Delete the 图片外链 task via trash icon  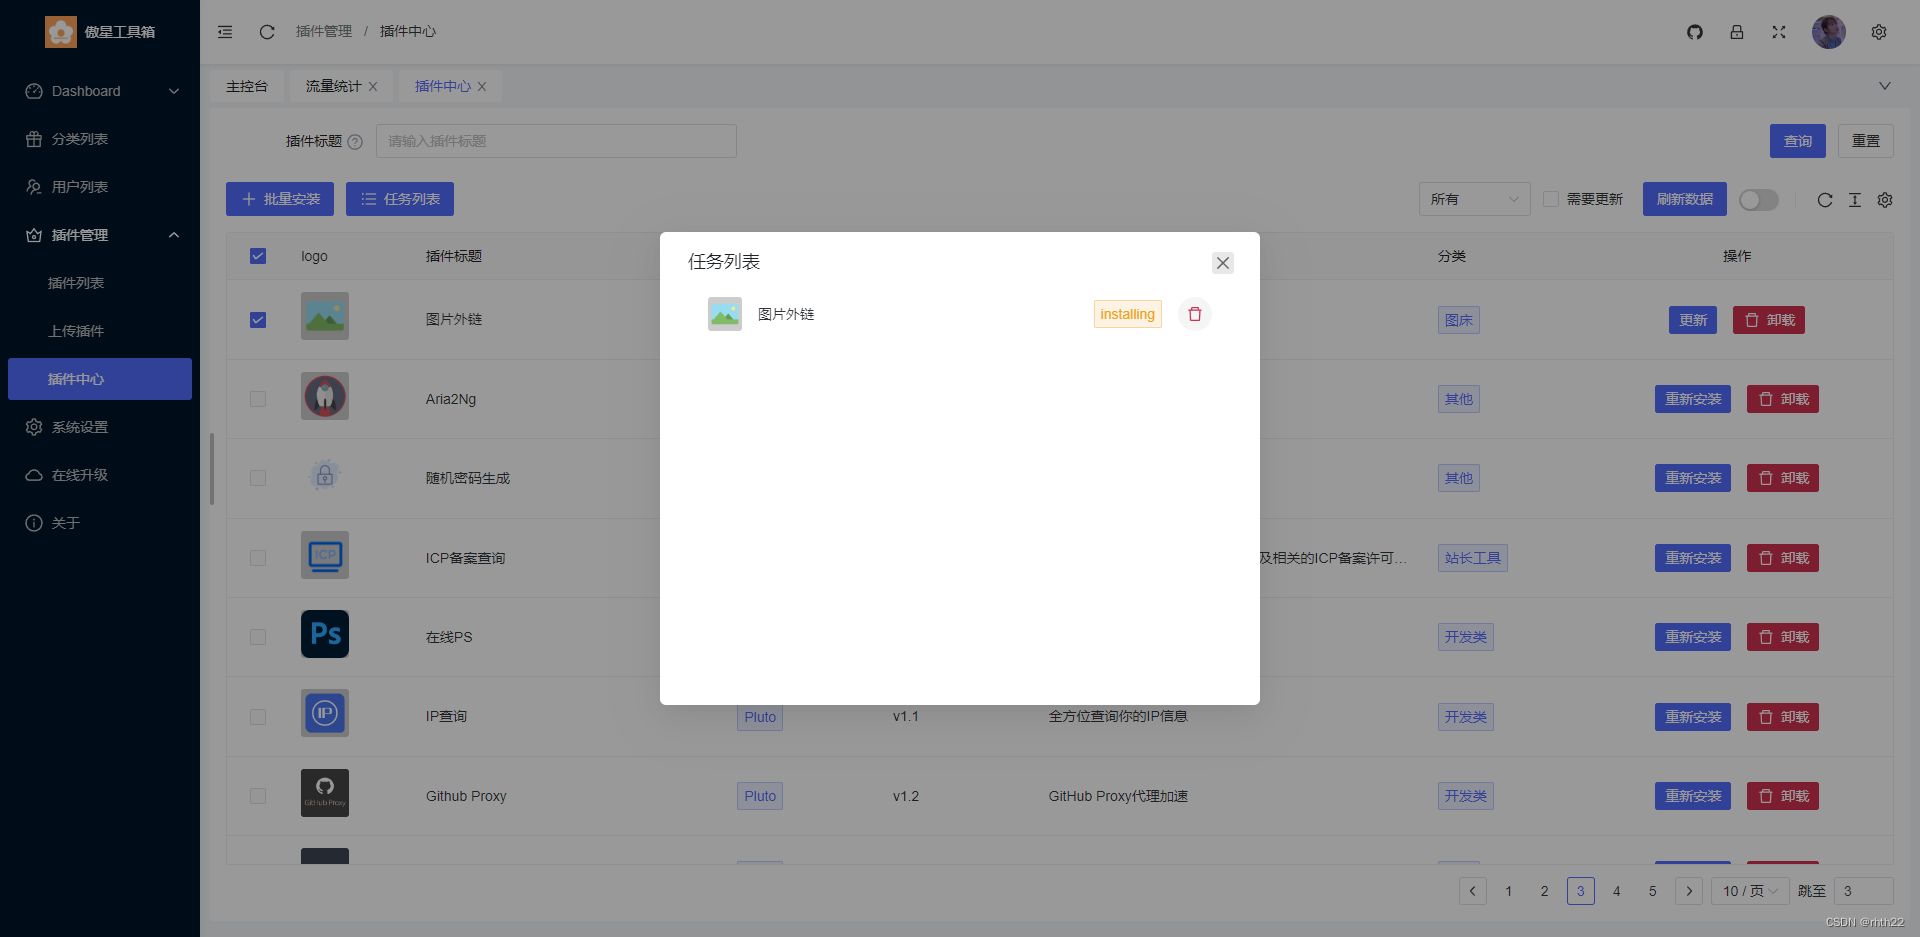click(x=1194, y=314)
